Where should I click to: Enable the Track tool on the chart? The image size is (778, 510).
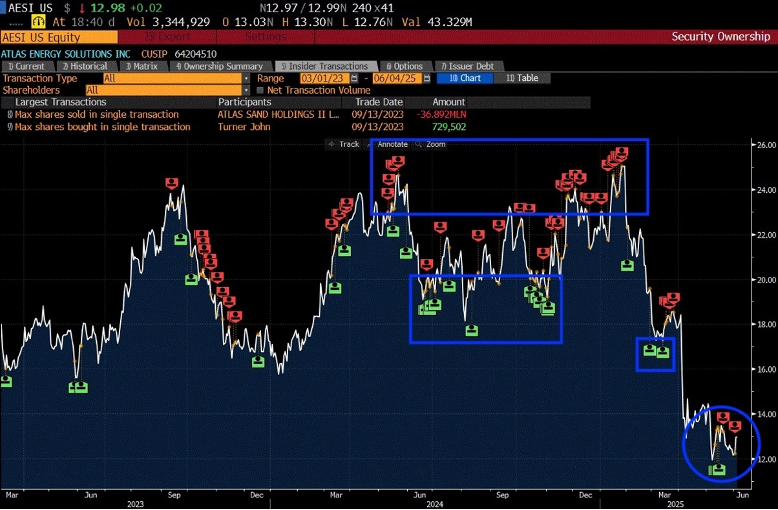click(x=344, y=144)
